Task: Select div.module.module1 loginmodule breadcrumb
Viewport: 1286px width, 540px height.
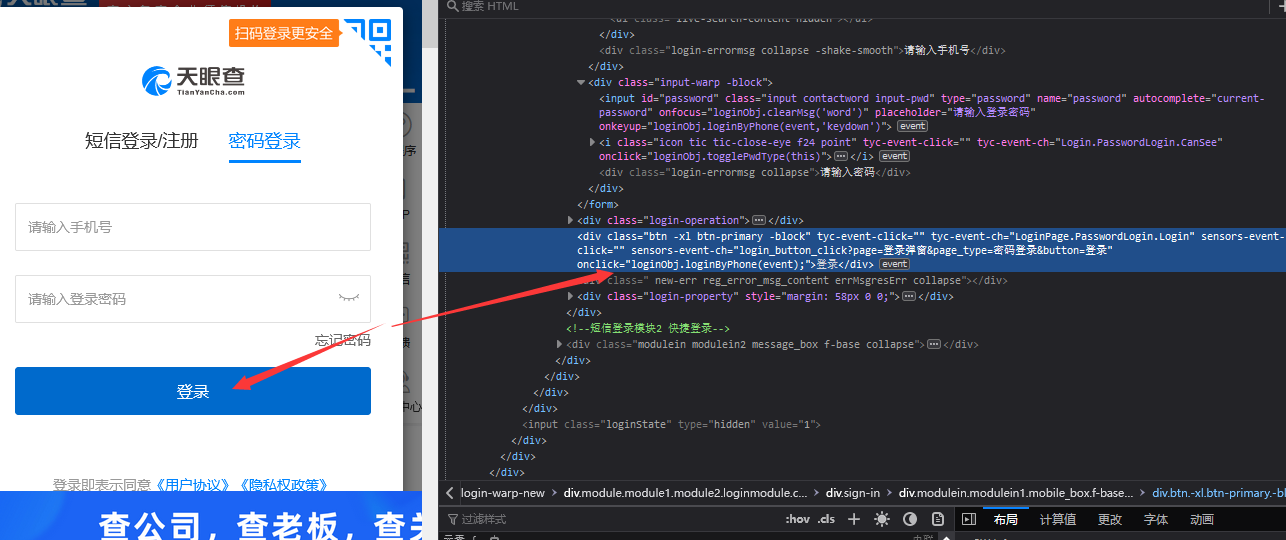Action: [686, 493]
